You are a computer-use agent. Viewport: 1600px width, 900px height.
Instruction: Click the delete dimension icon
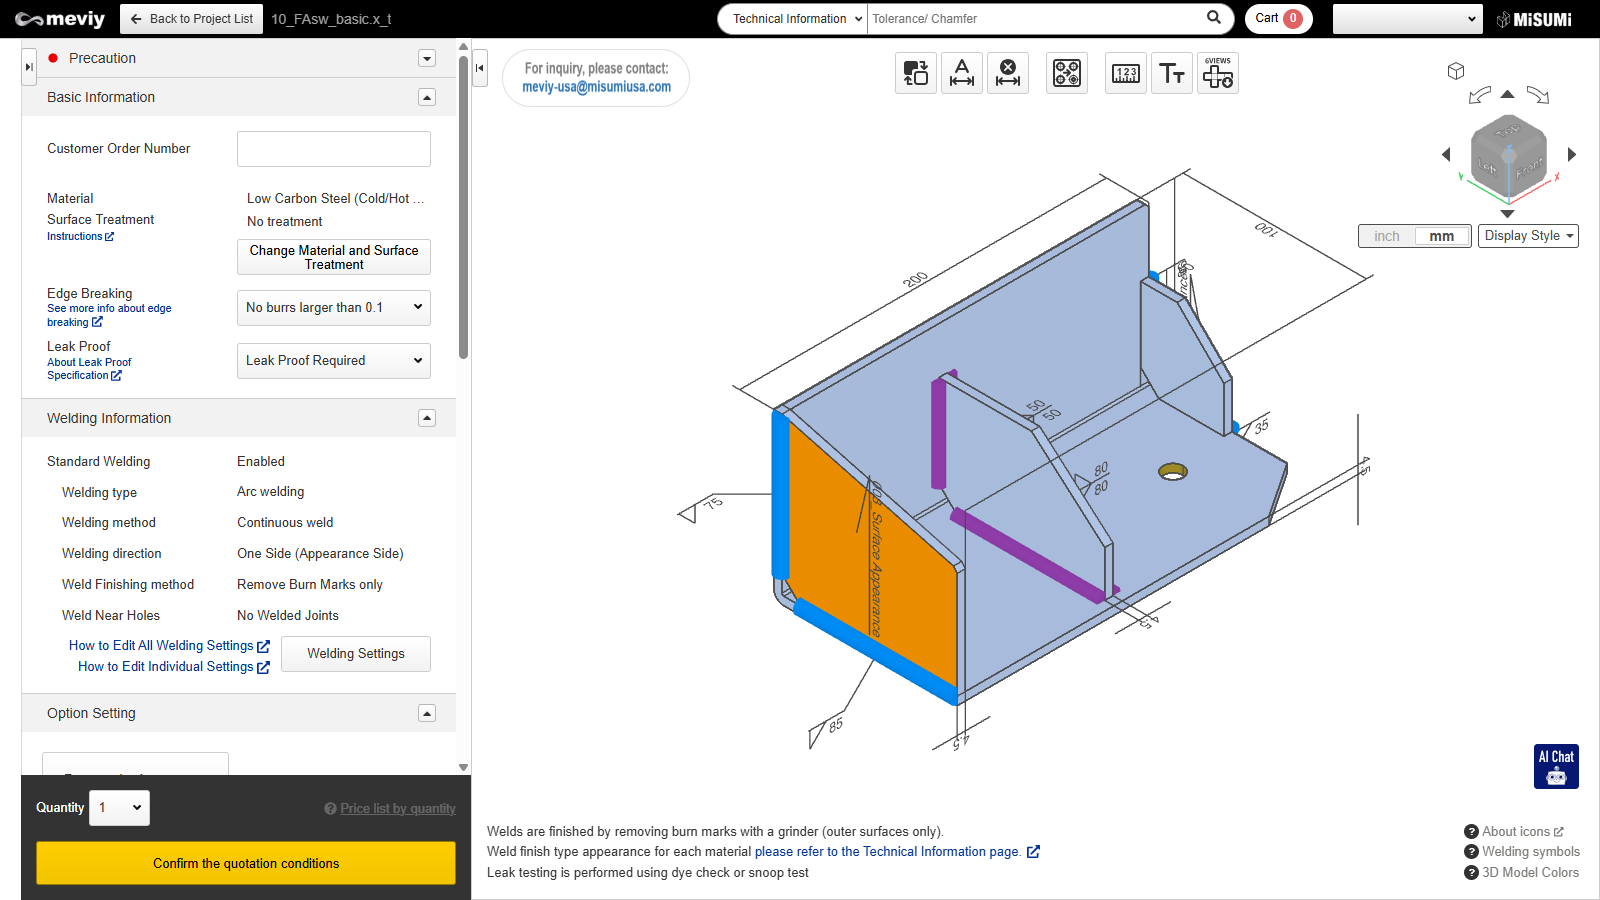pyautogui.click(x=1008, y=73)
